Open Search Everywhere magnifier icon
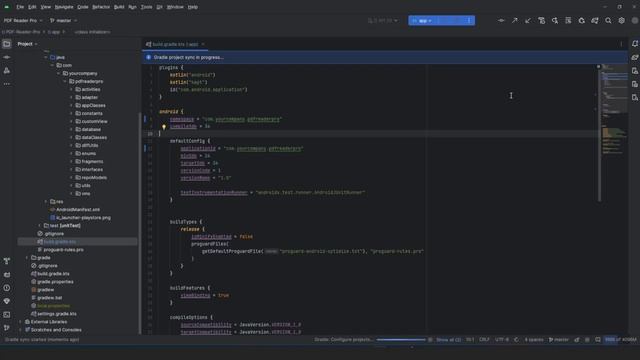The image size is (640, 360). (608, 20)
